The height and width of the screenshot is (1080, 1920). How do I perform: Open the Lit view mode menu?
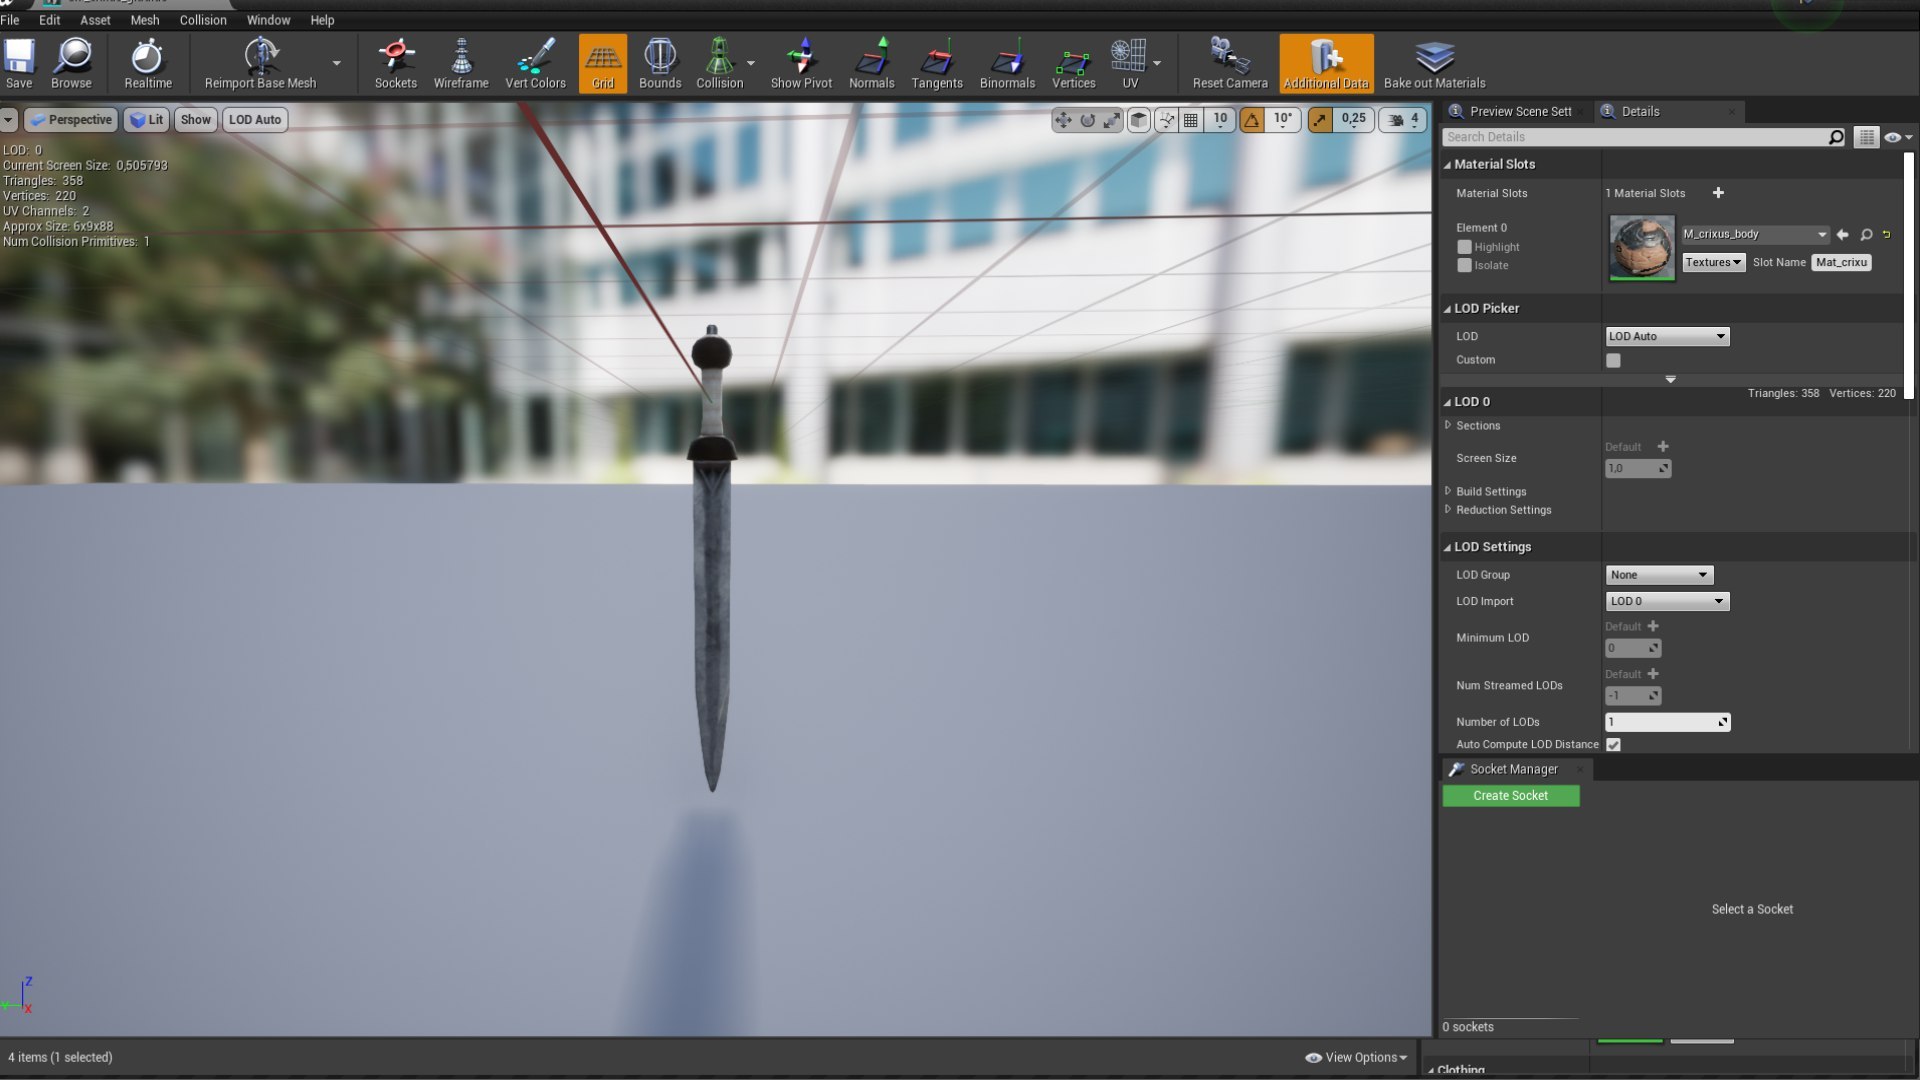(146, 120)
